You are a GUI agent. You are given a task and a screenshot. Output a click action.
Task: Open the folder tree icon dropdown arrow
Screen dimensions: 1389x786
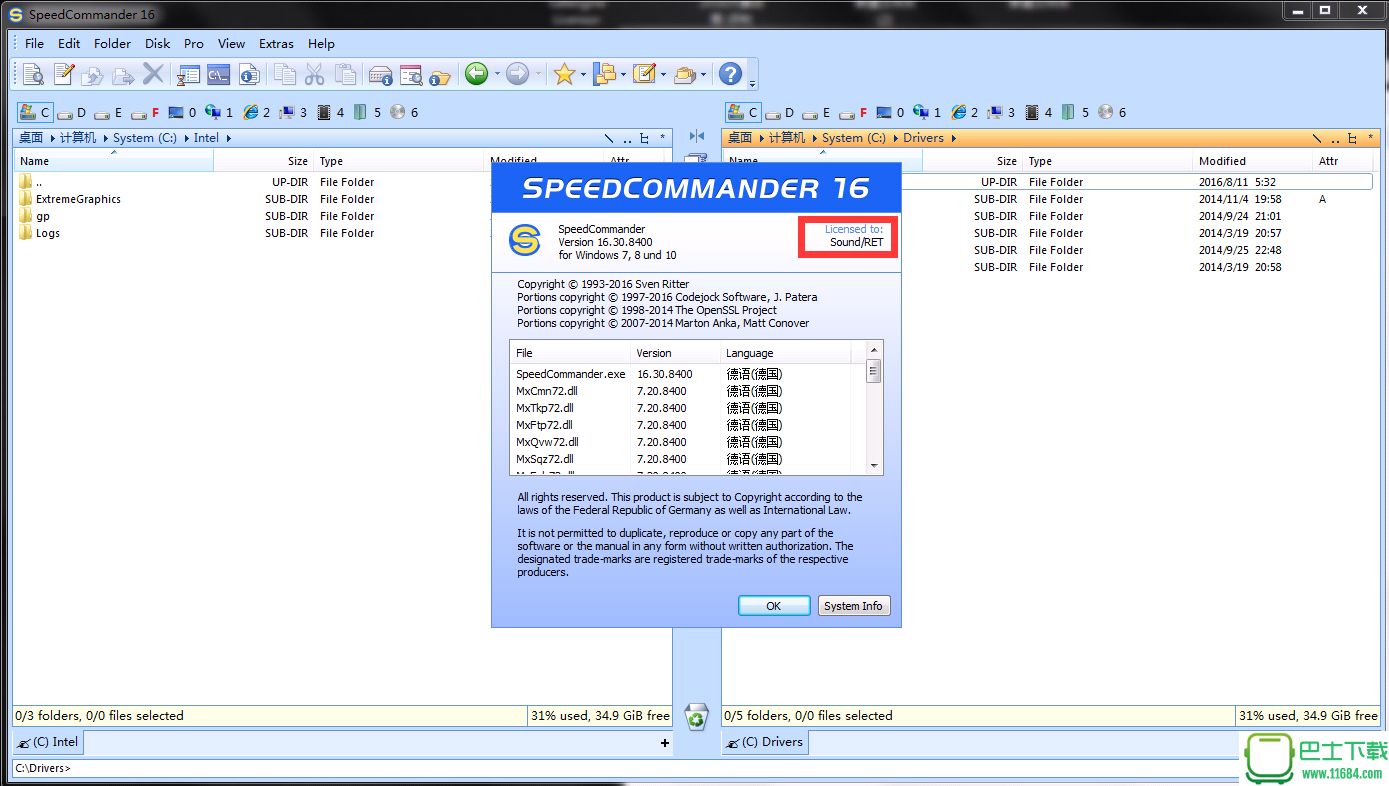click(623, 74)
